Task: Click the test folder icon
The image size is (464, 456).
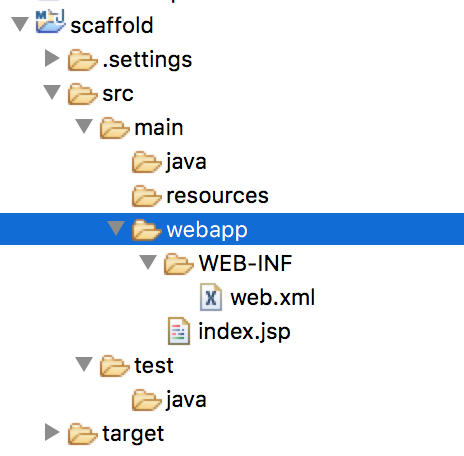Action: coord(115,366)
